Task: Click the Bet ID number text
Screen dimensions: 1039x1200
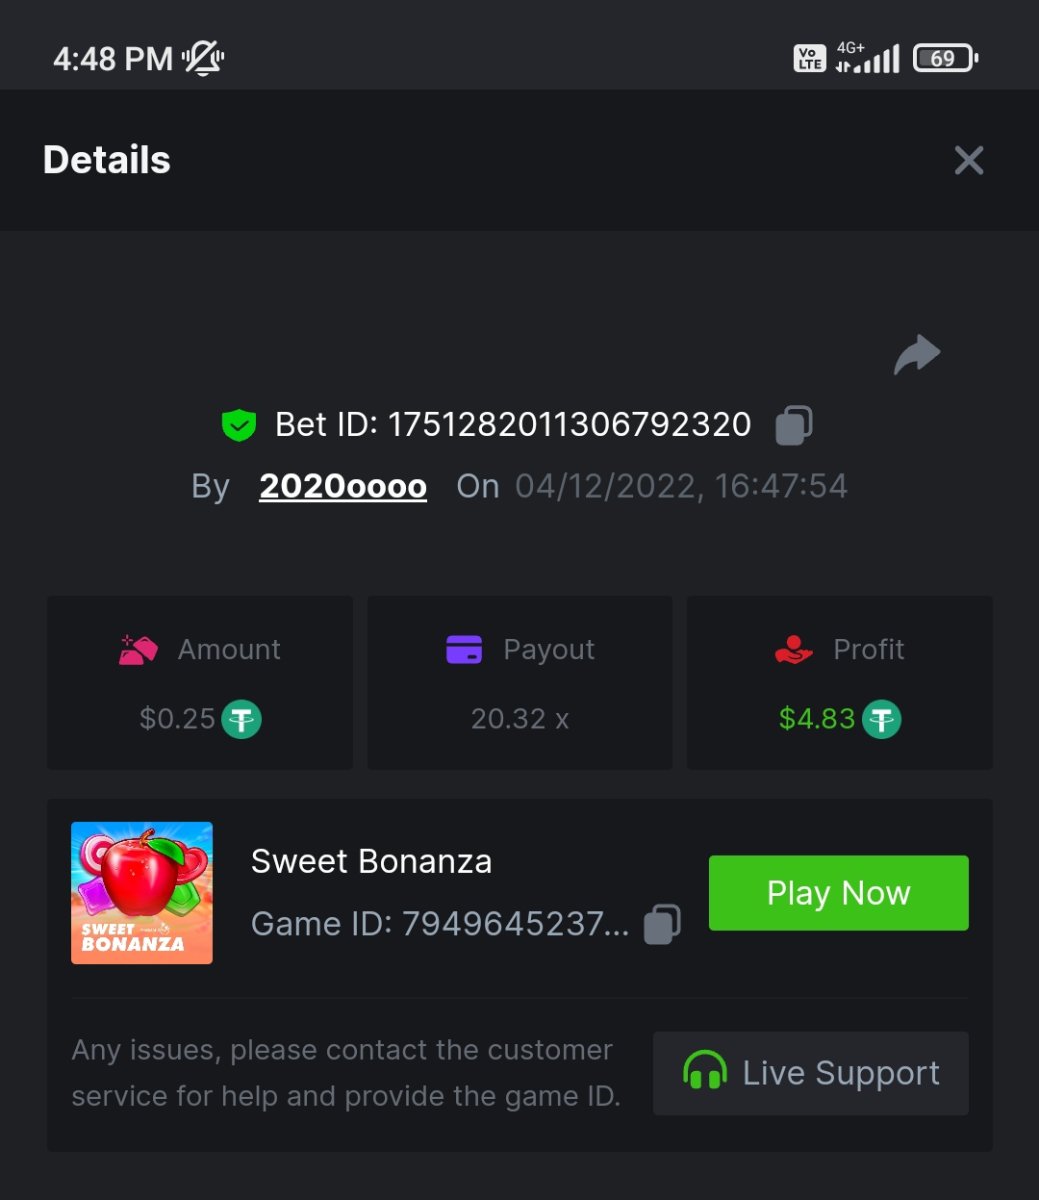Action: pyautogui.click(x=569, y=425)
